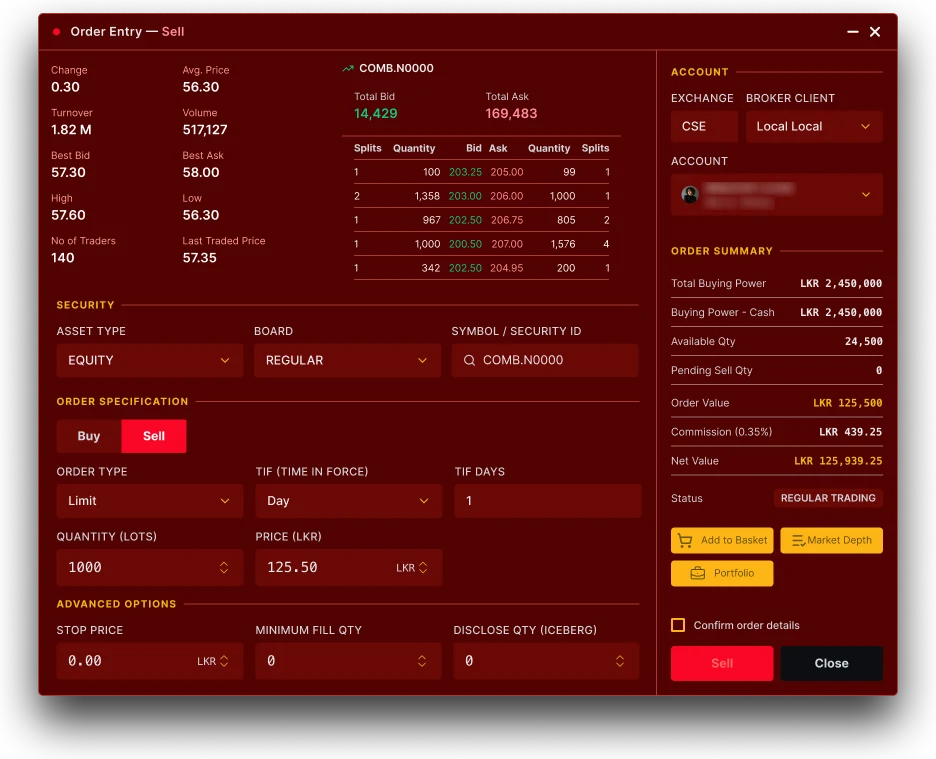936x759 pixels.
Task: Click the Commission LKR 439.25 value
Action: coord(851,432)
